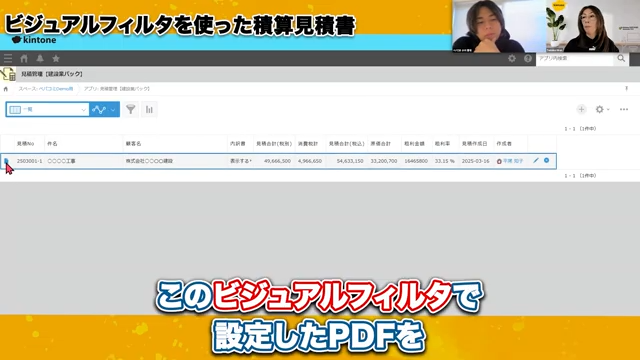Screen dimensions: 640x360
Task: Sort by 見積合計(税込) column header
Action: point(347,144)
